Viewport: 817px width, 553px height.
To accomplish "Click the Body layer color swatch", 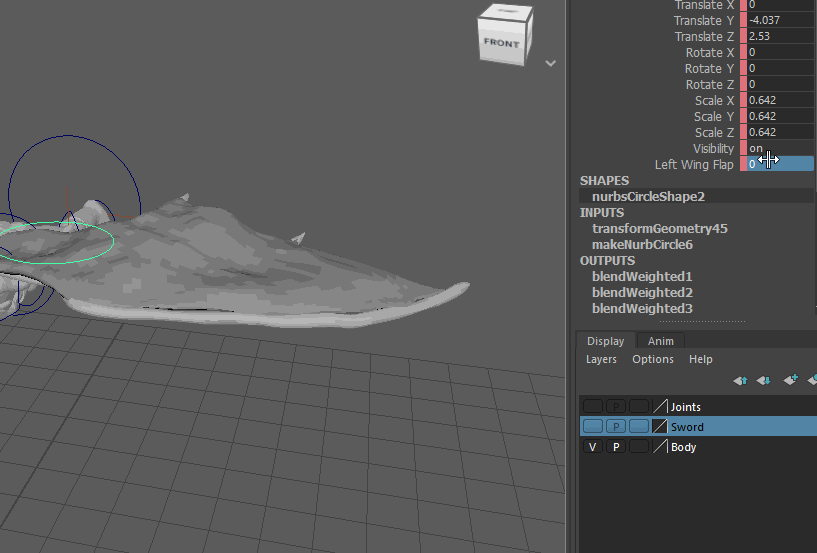I will (x=660, y=447).
